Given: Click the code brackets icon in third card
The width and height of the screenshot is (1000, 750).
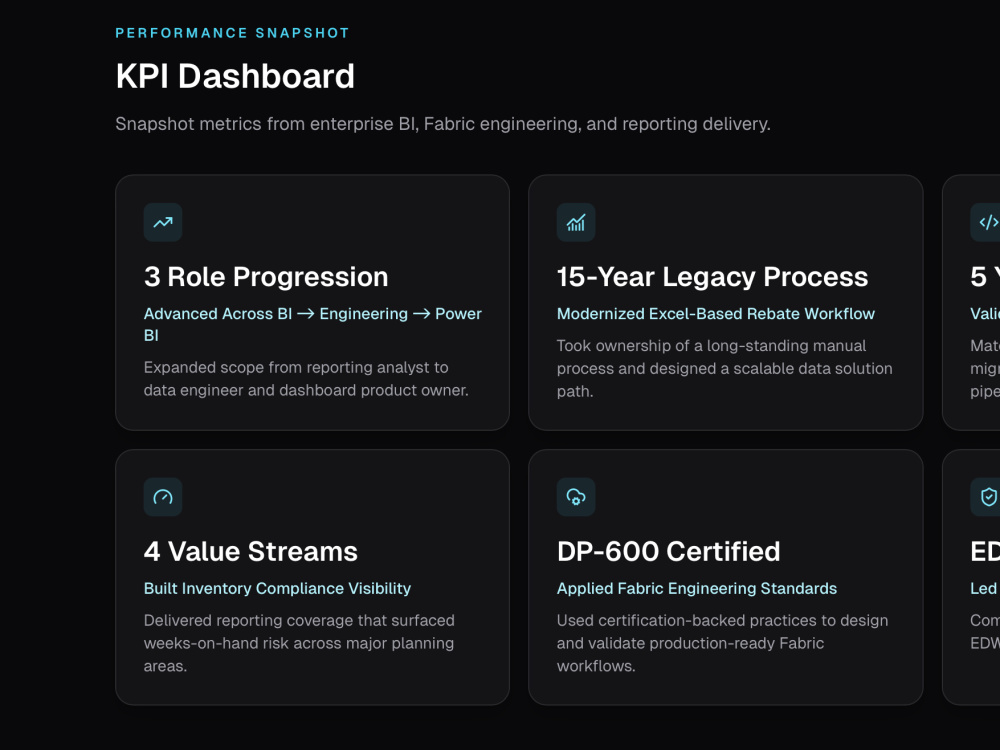Looking at the screenshot, I should click(987, 223).
